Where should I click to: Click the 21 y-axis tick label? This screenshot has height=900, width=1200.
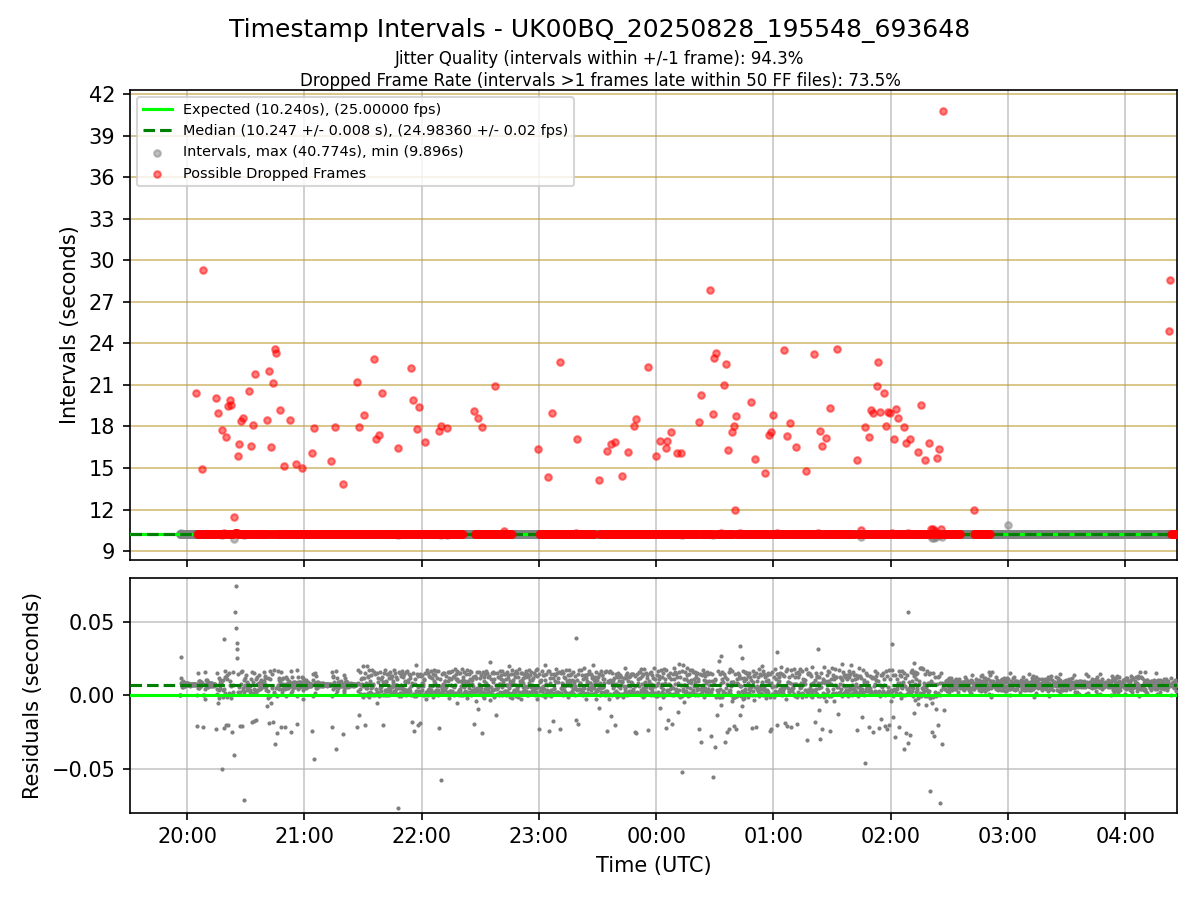click(x=101, y=385)
